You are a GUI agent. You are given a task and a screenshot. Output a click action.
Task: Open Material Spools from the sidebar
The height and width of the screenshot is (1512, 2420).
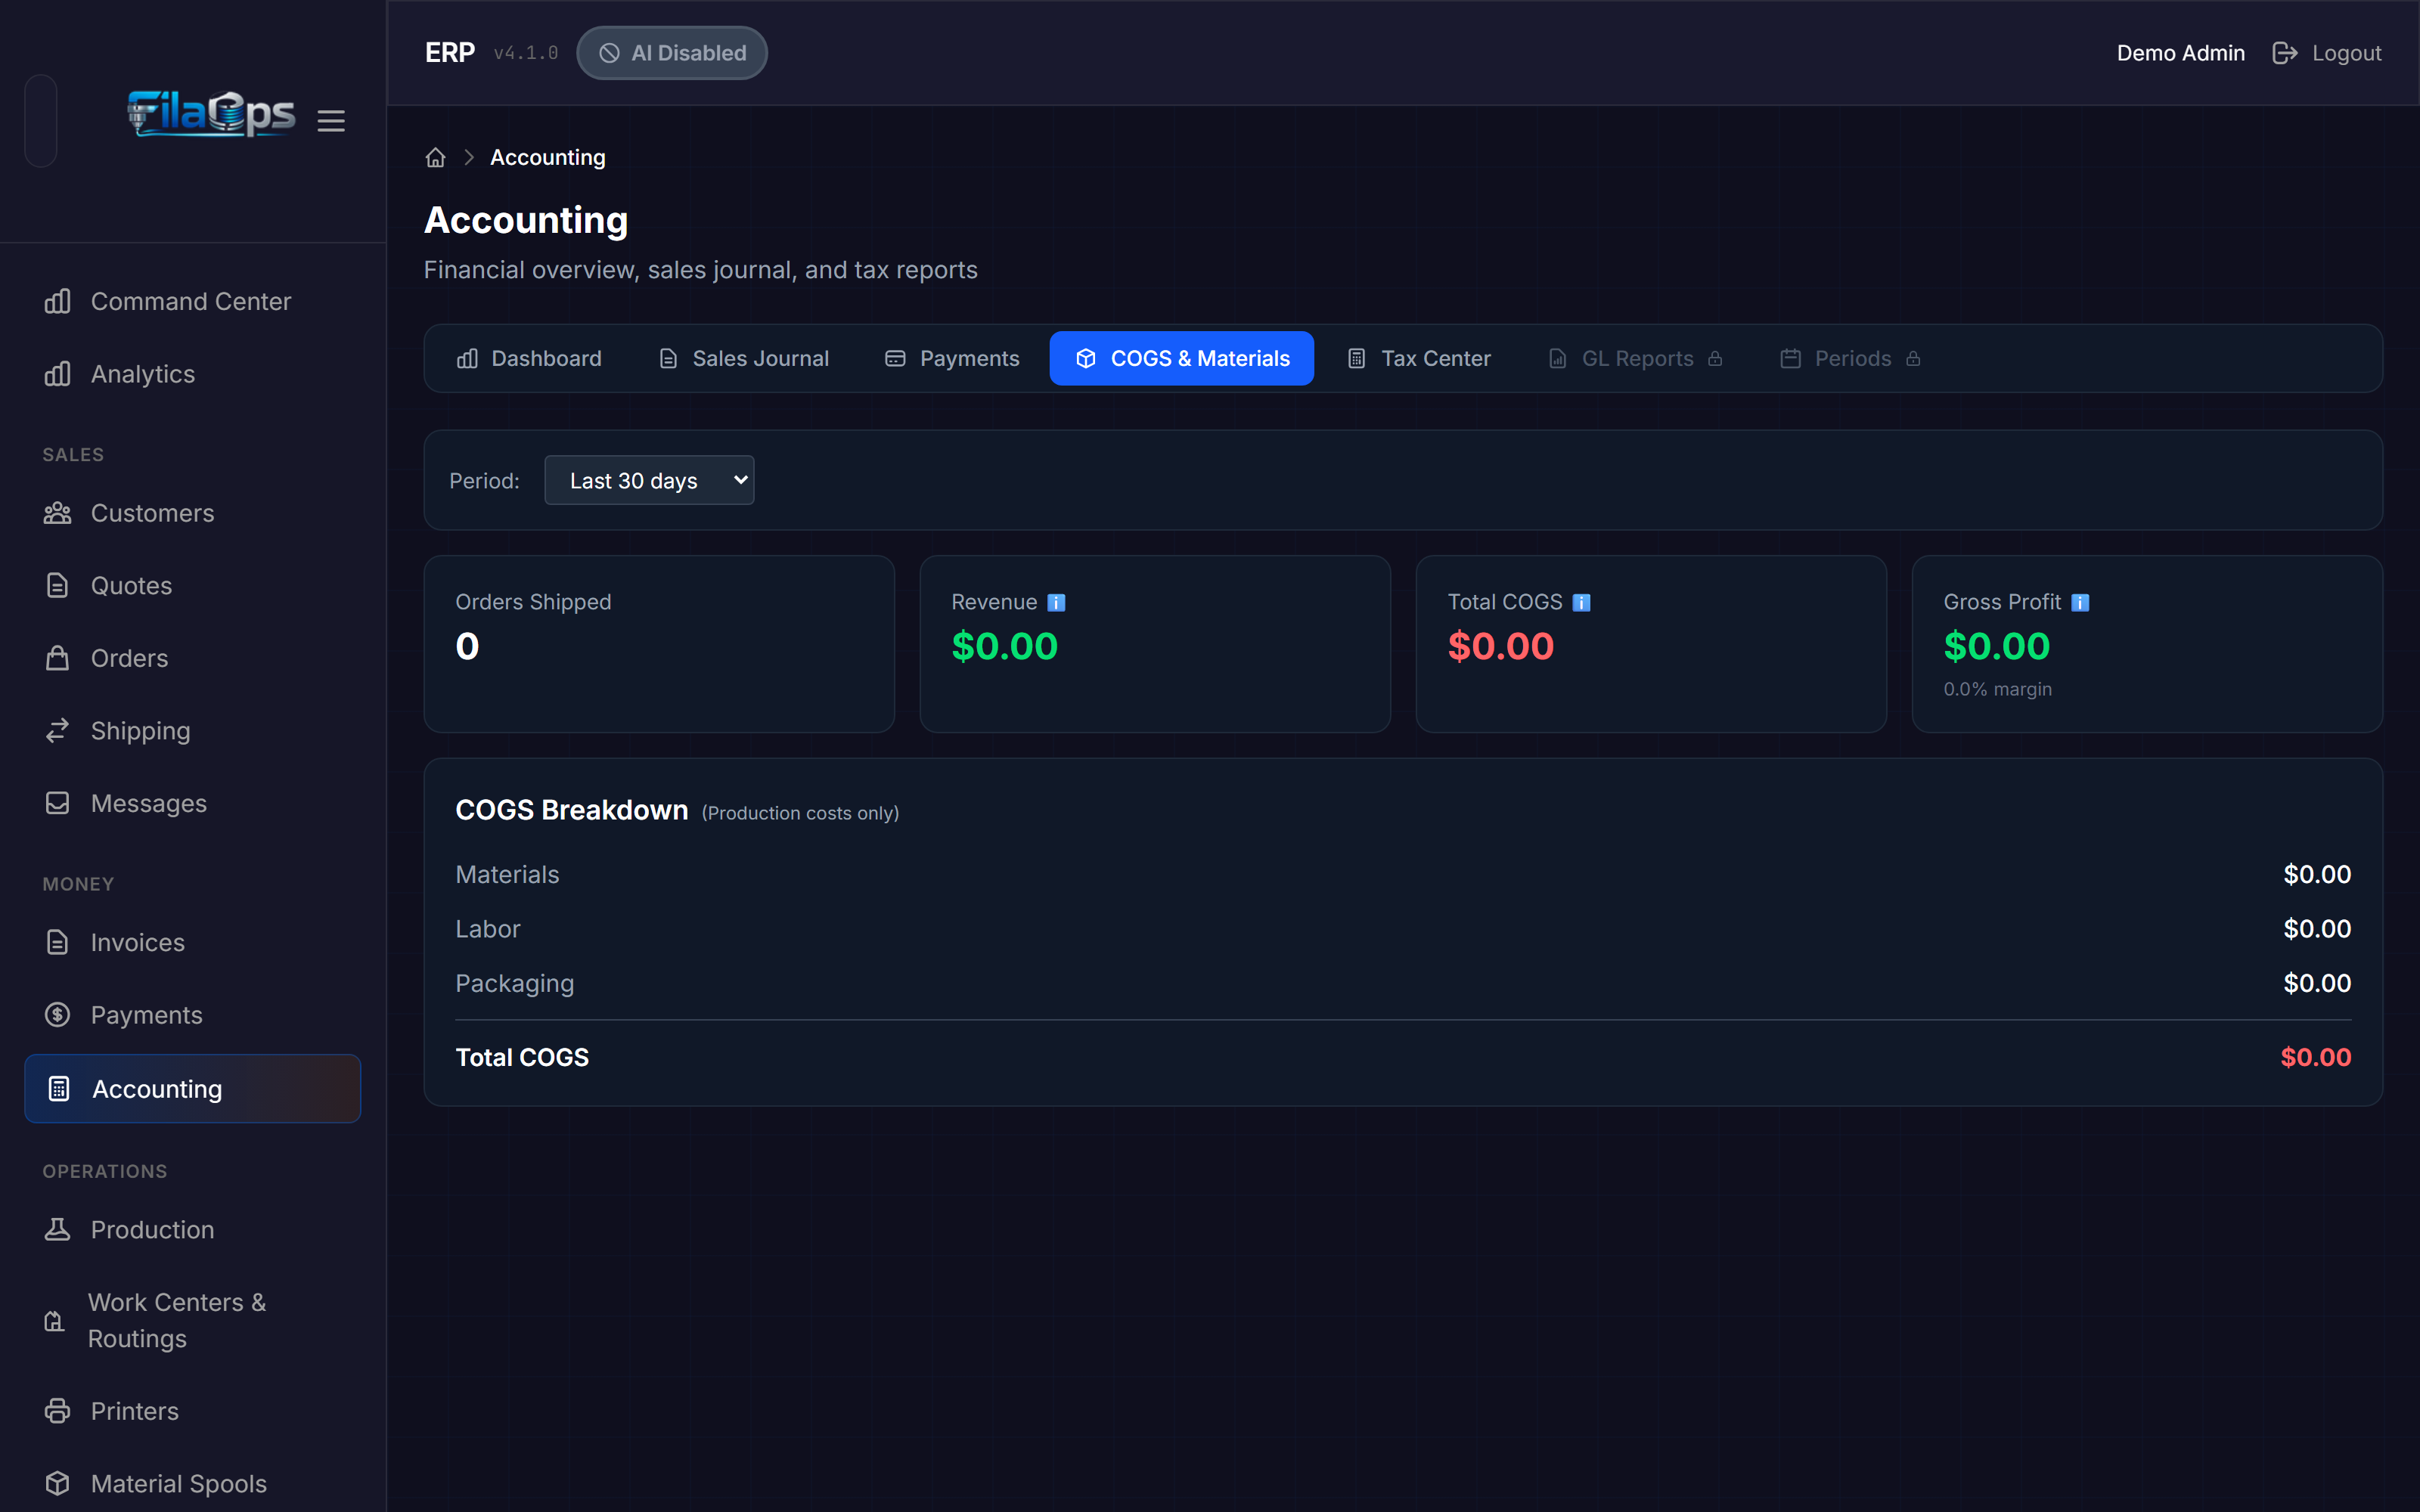click(192, 1484)
